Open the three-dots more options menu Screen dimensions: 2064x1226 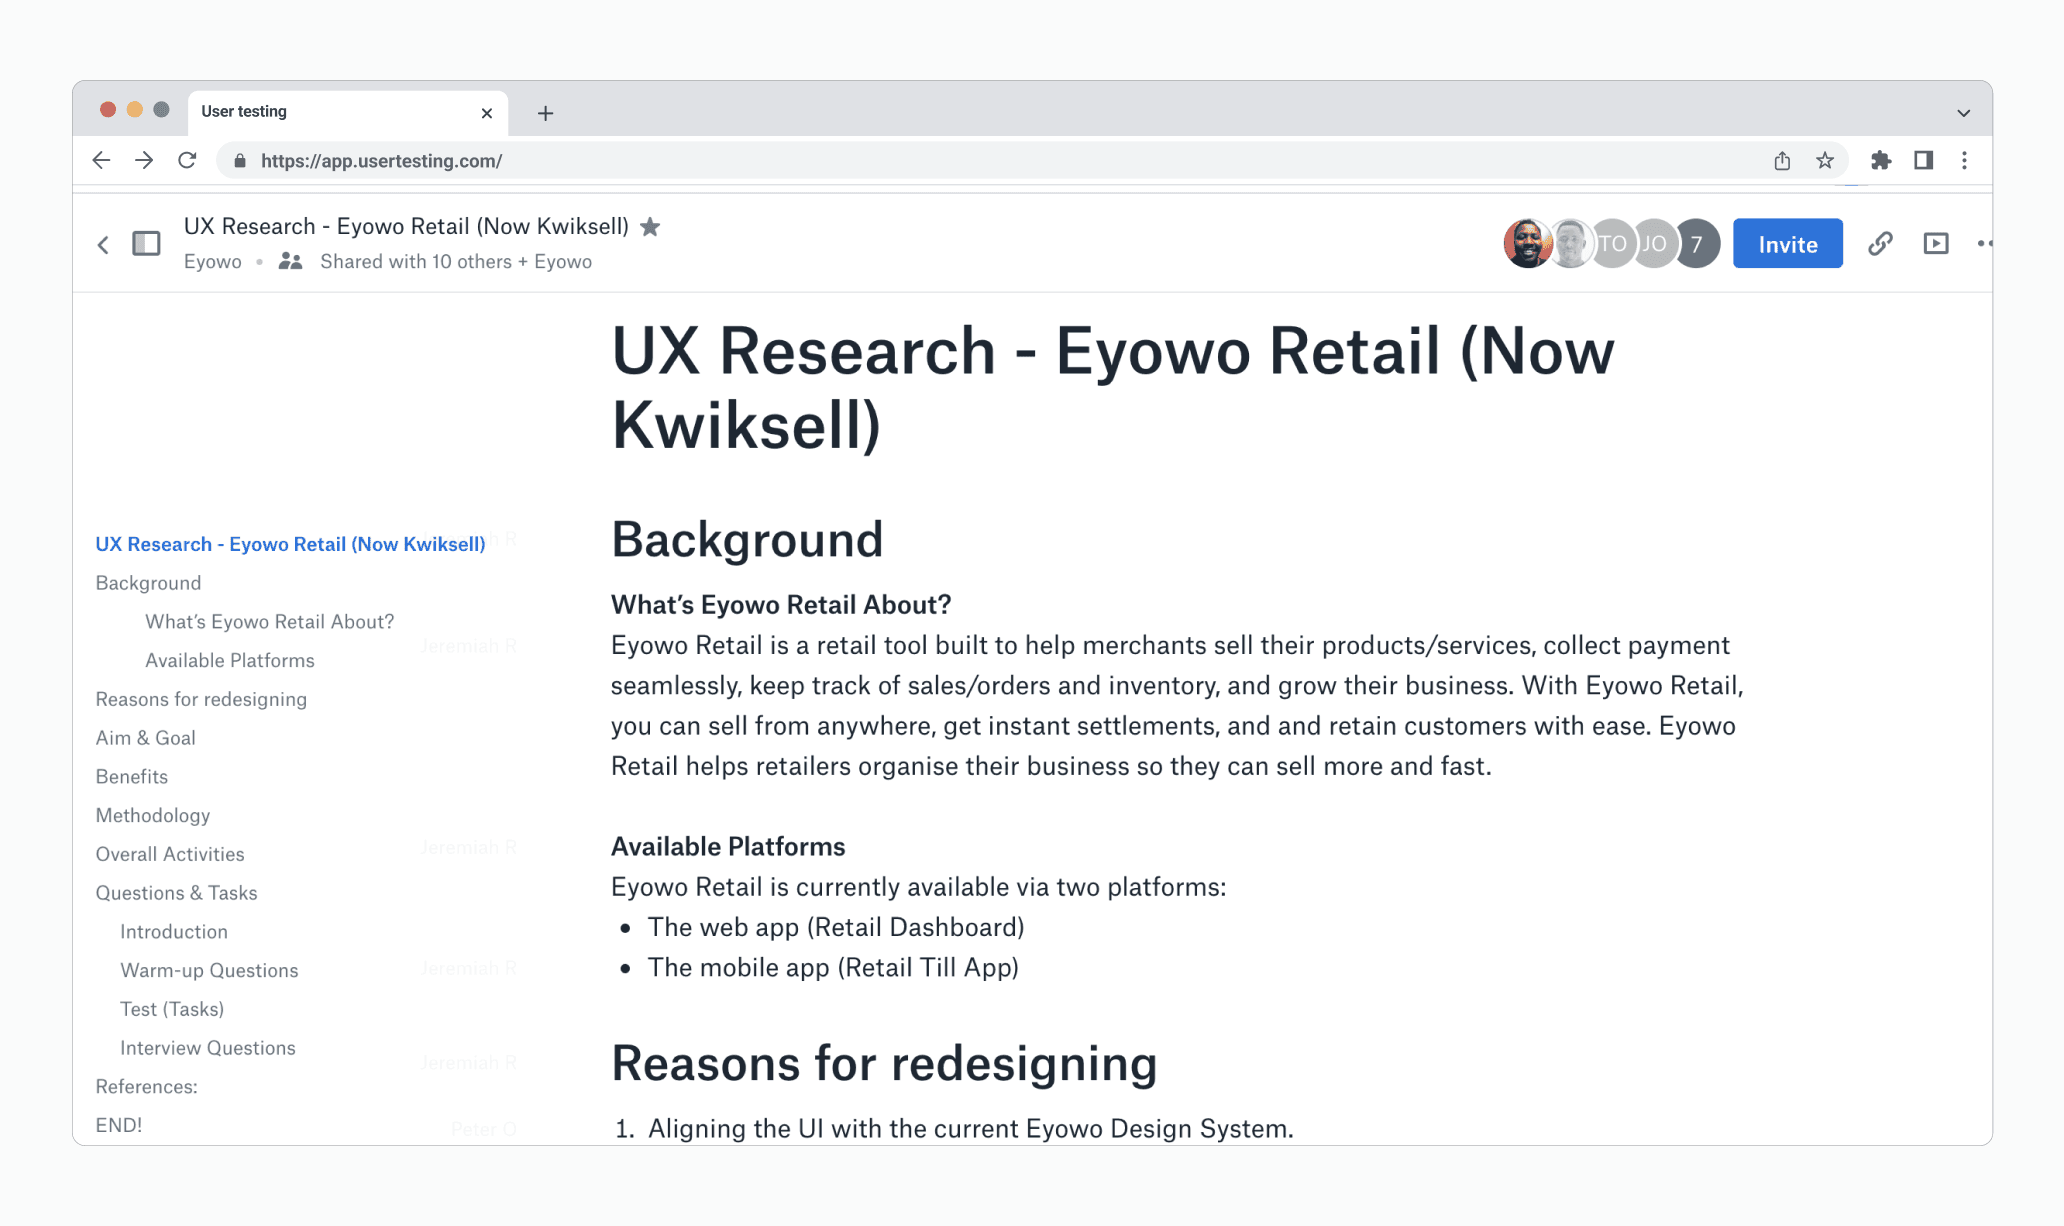coord(1984,244)
